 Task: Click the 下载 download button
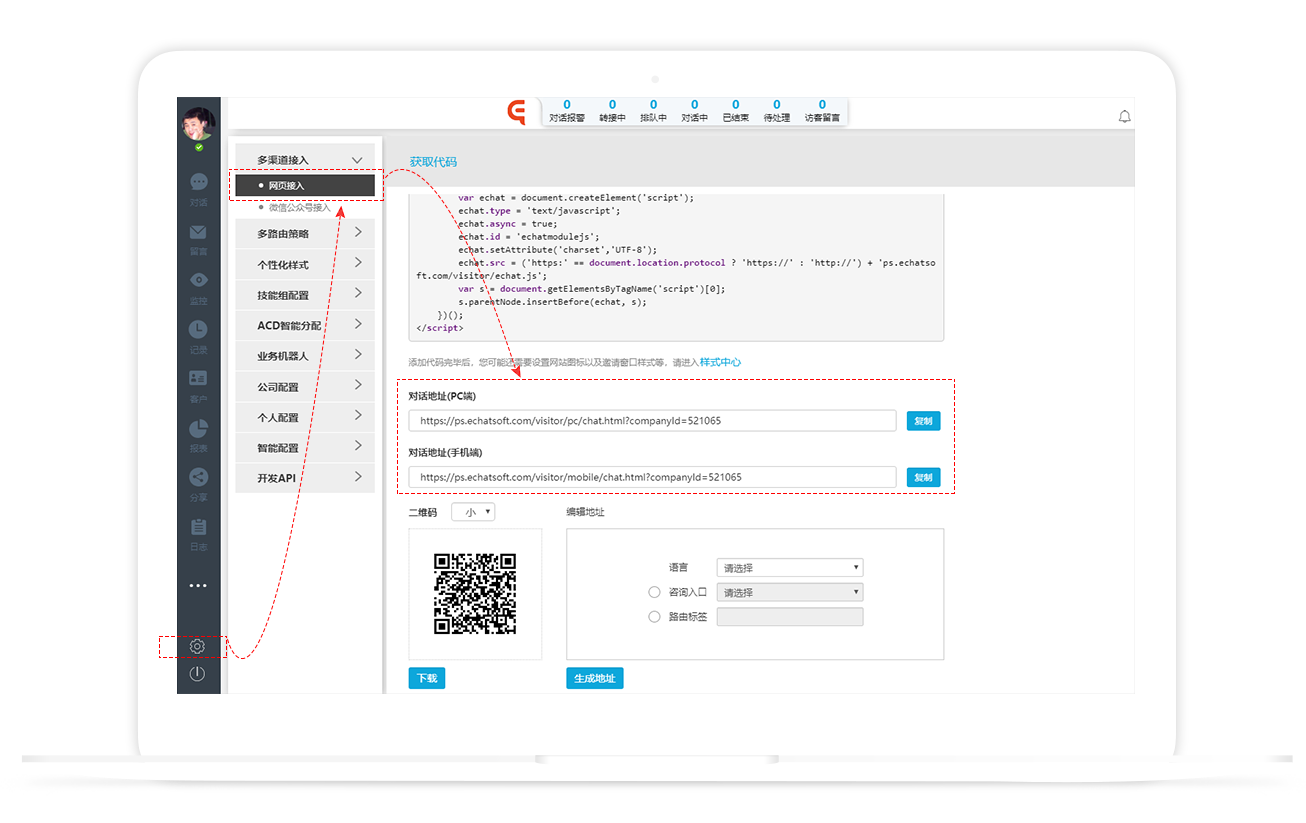(x=427, y=678)
